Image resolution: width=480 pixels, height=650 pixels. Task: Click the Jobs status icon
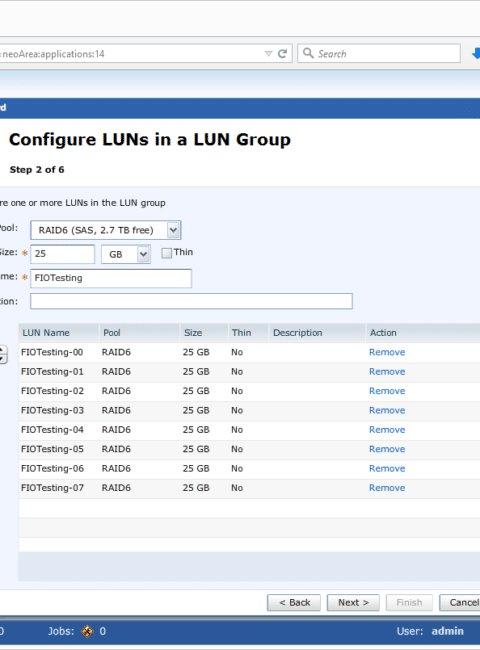(x=87, y=631)
